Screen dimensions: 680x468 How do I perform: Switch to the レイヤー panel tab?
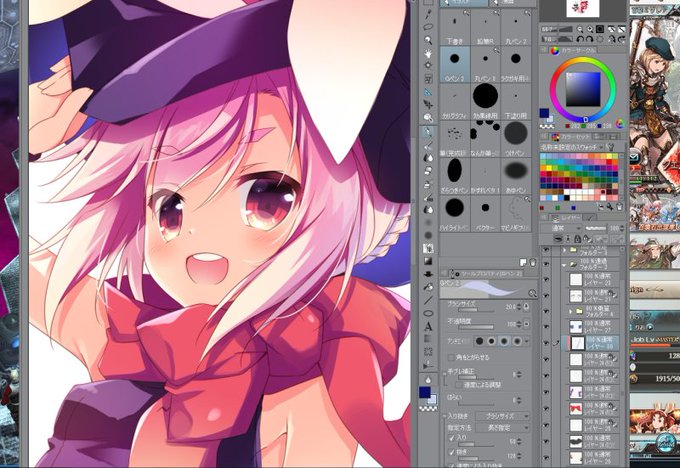pos(566,217)
